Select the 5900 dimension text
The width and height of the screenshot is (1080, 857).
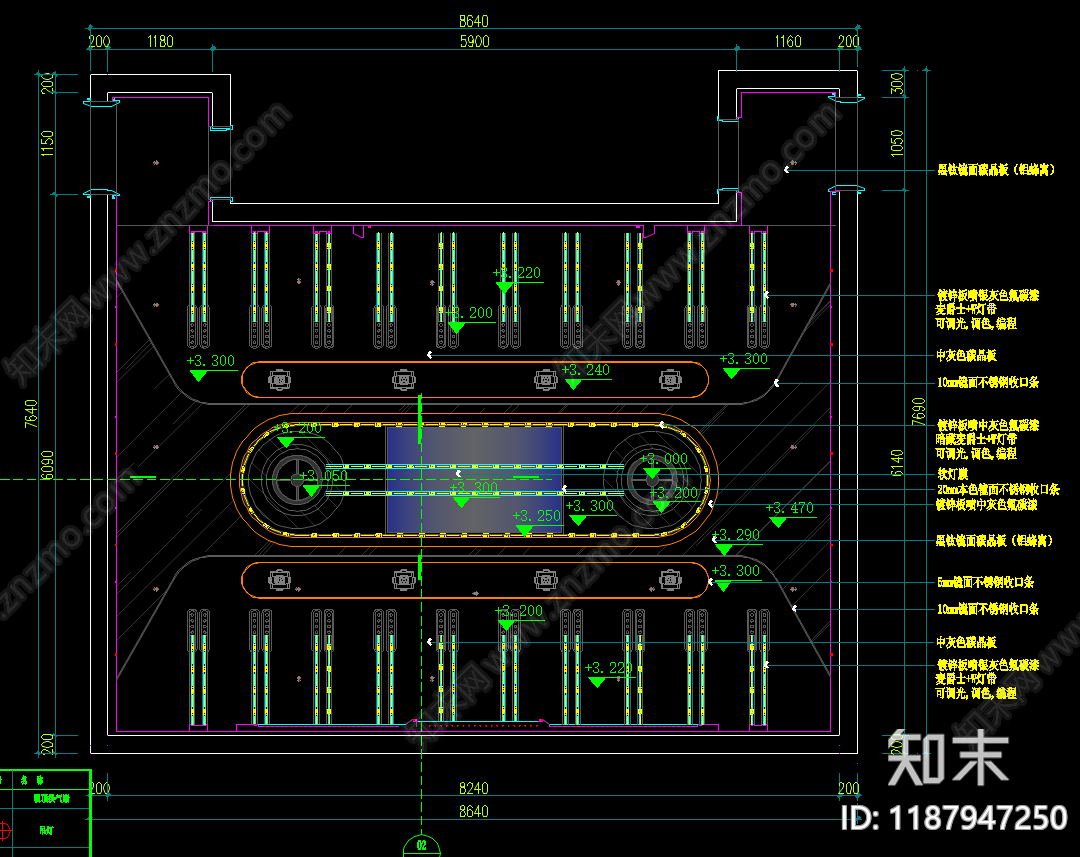(475, 42)
